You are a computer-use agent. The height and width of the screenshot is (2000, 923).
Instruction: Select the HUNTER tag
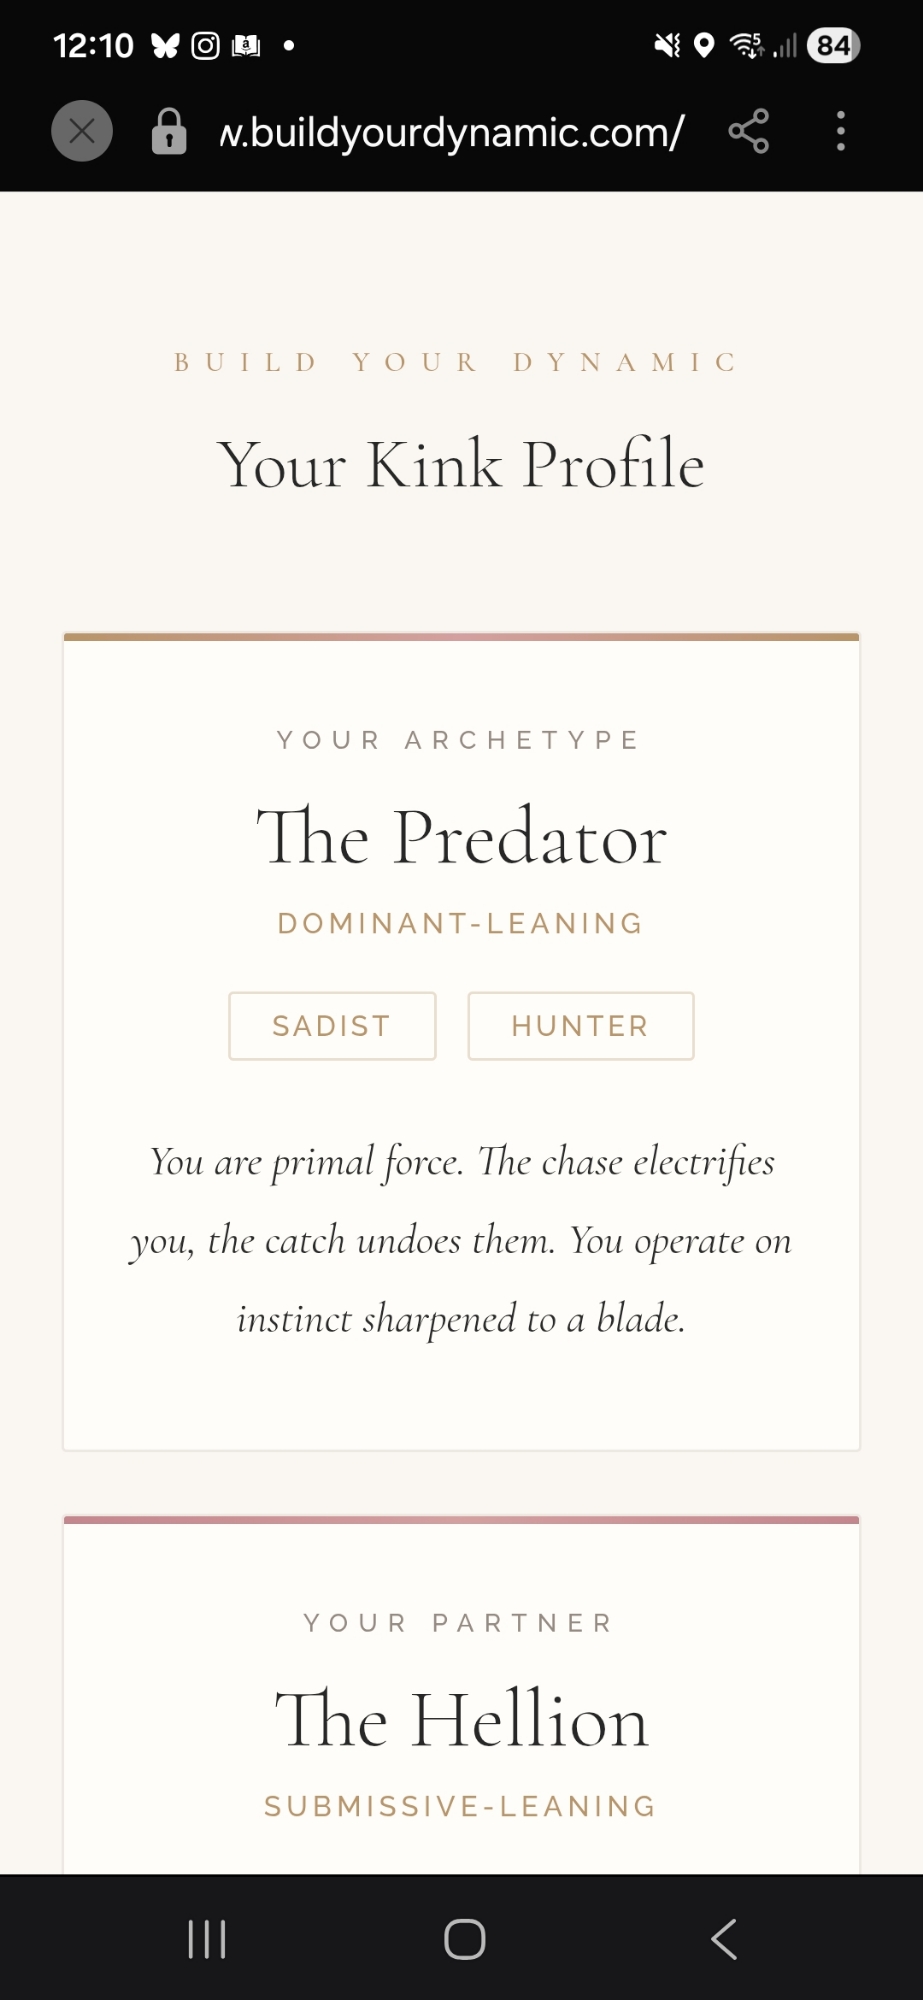[x=580, y=1026]
